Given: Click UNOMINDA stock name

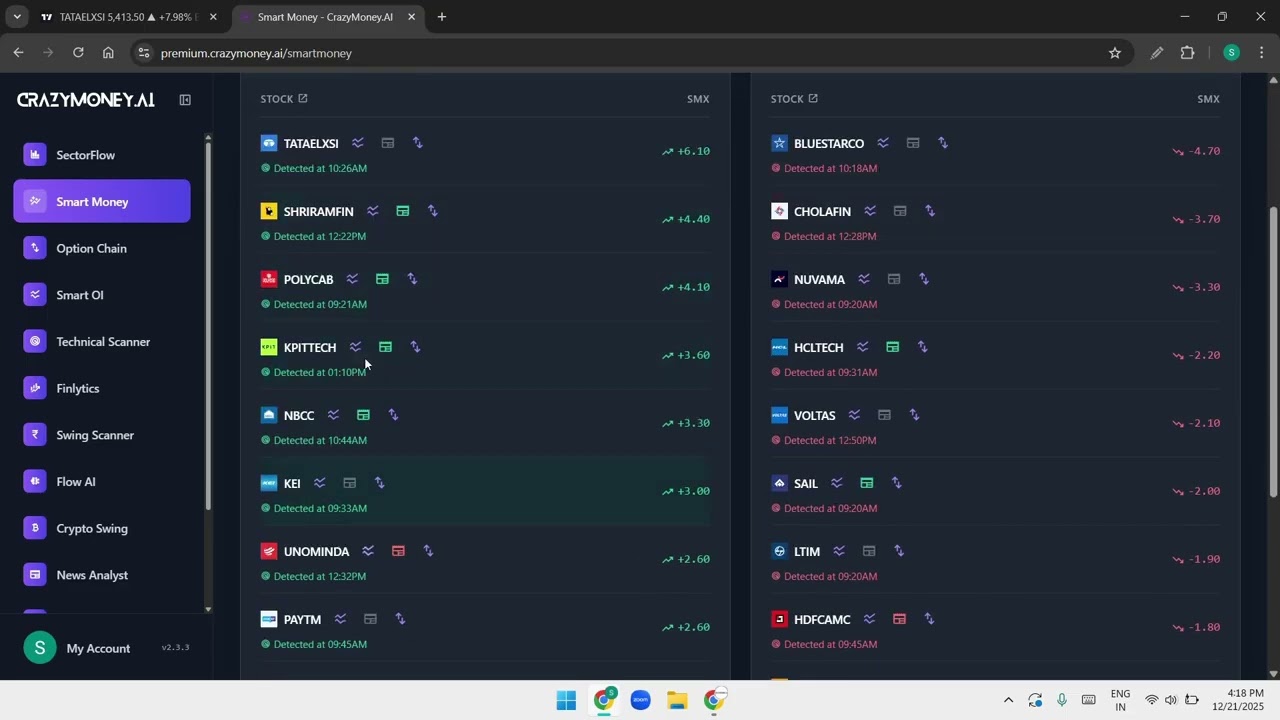Looking at the screenshot, I should coord(316,552).
